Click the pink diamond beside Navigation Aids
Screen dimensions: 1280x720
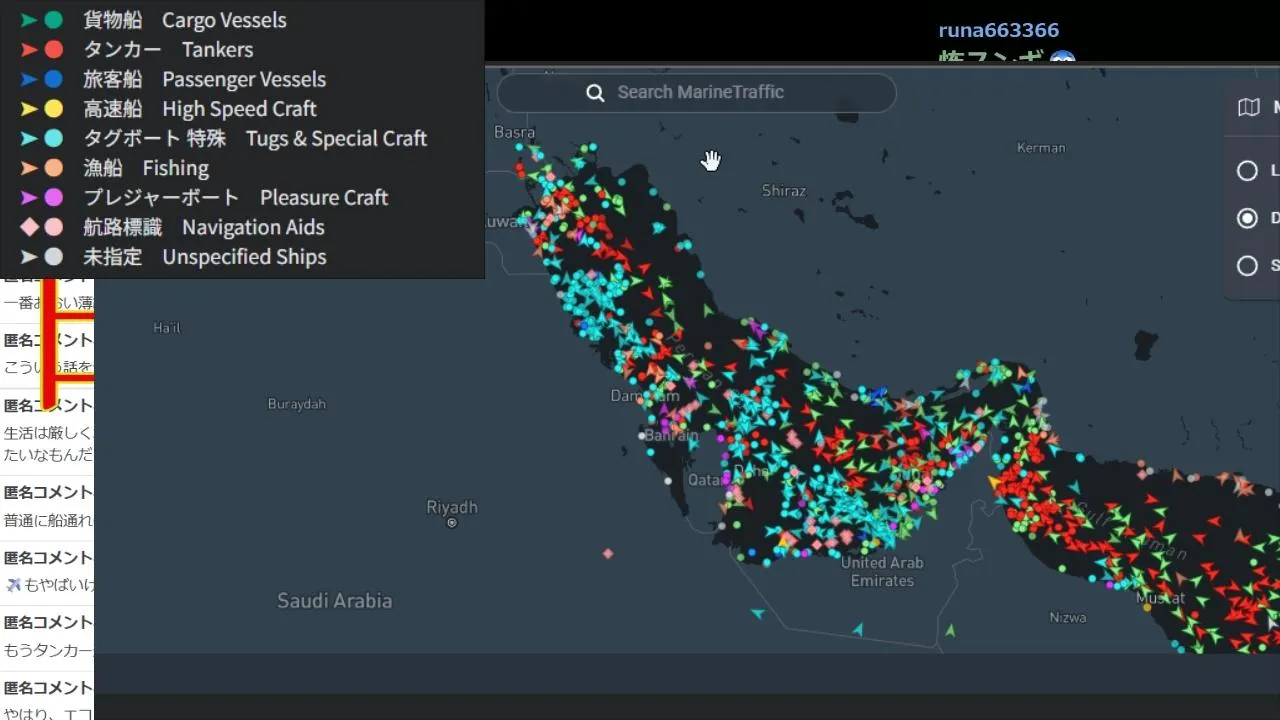click(29, 227)
